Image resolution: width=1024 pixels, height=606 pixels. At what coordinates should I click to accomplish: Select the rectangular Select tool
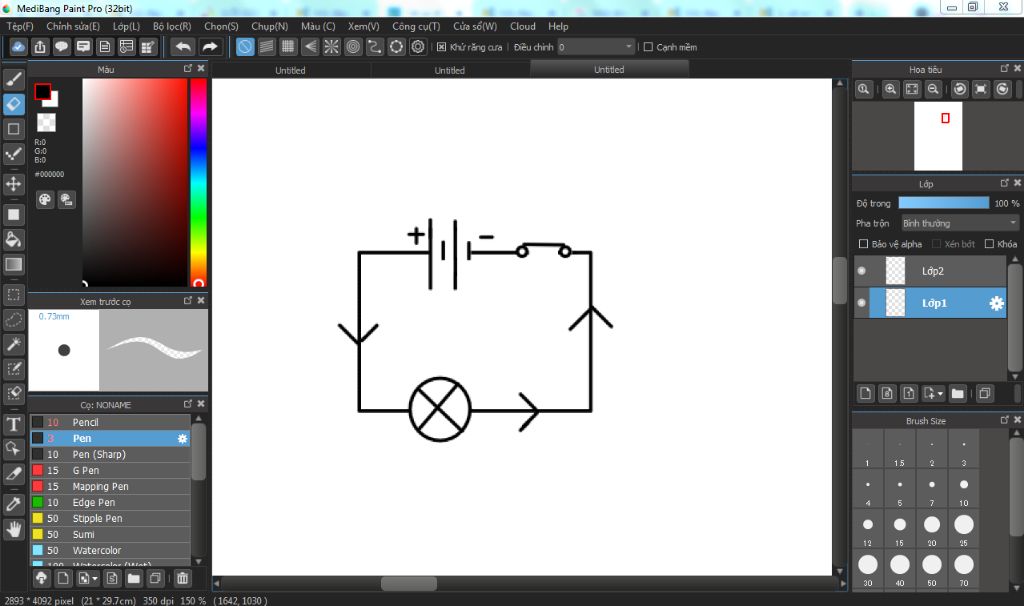click(14, 295)
